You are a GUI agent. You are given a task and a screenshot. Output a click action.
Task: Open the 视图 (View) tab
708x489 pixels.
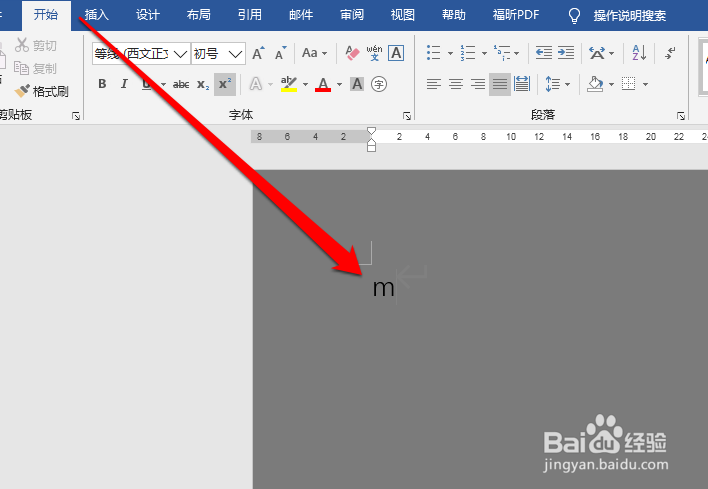tap(402, 15)
